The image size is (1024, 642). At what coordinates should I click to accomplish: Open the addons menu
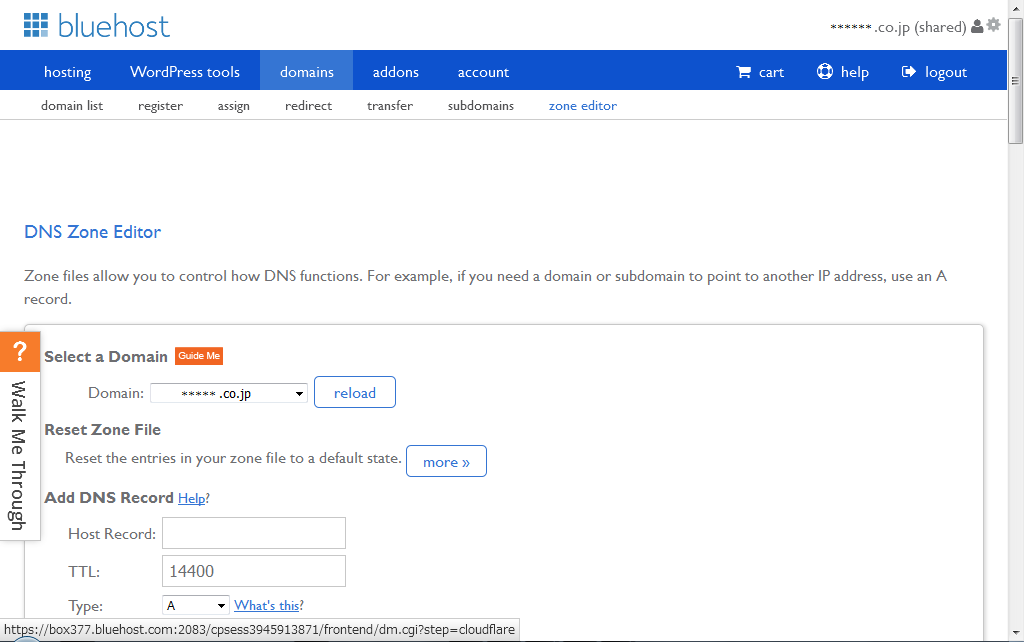(396, 72)
